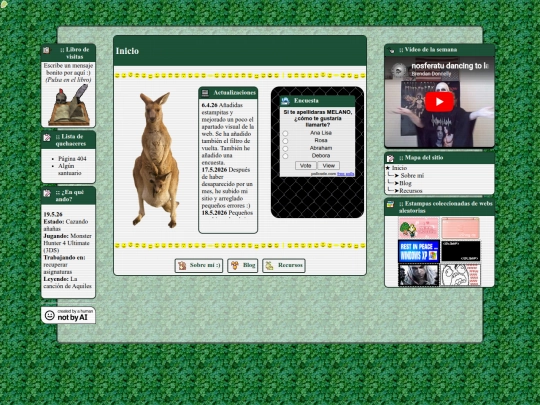Click the Encuesta panel header icon
The width and height of the screenshot is (540, 405).
pyautogui.click(x=285, y=101)
